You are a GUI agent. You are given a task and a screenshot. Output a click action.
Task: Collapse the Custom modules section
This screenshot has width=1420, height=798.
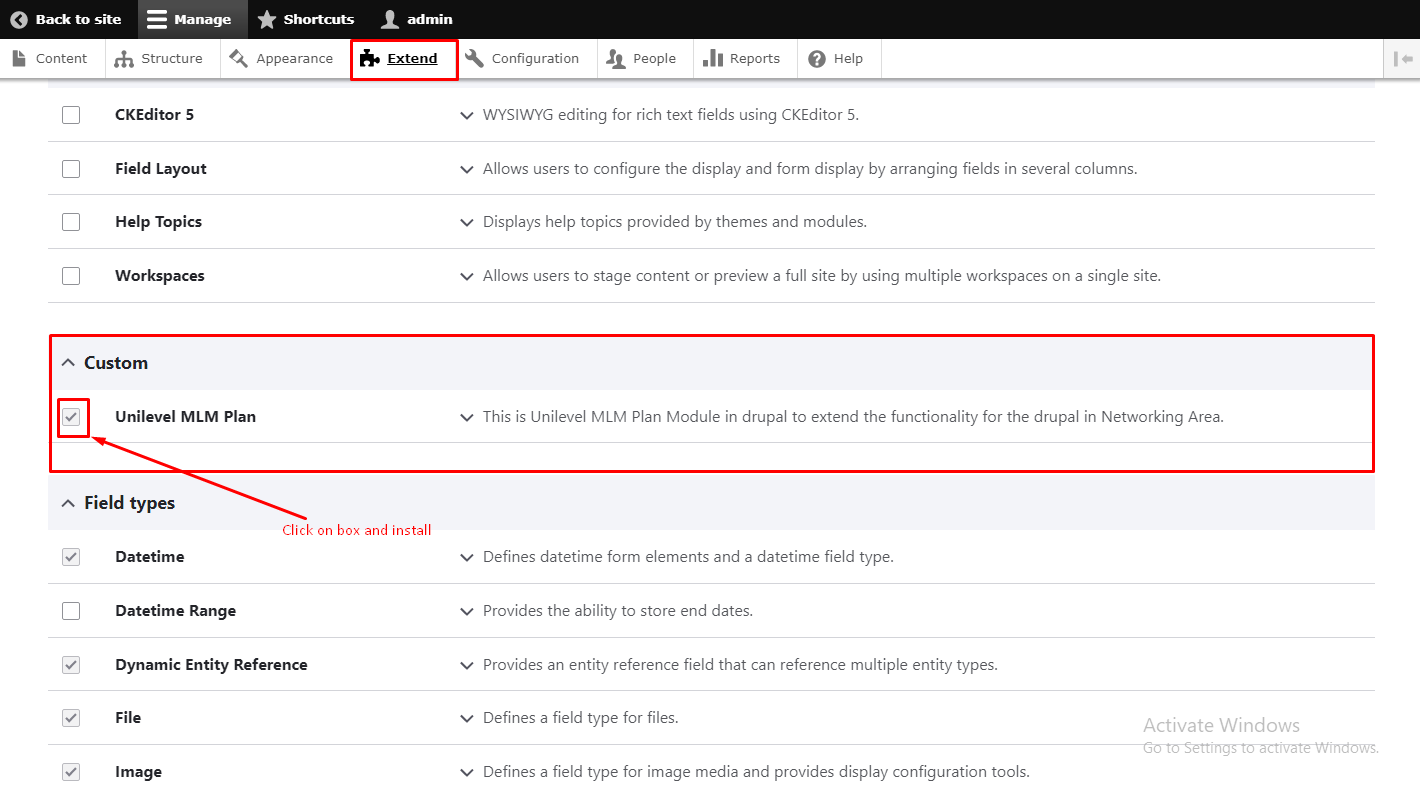pyautogui.click(x=68, y=363)
